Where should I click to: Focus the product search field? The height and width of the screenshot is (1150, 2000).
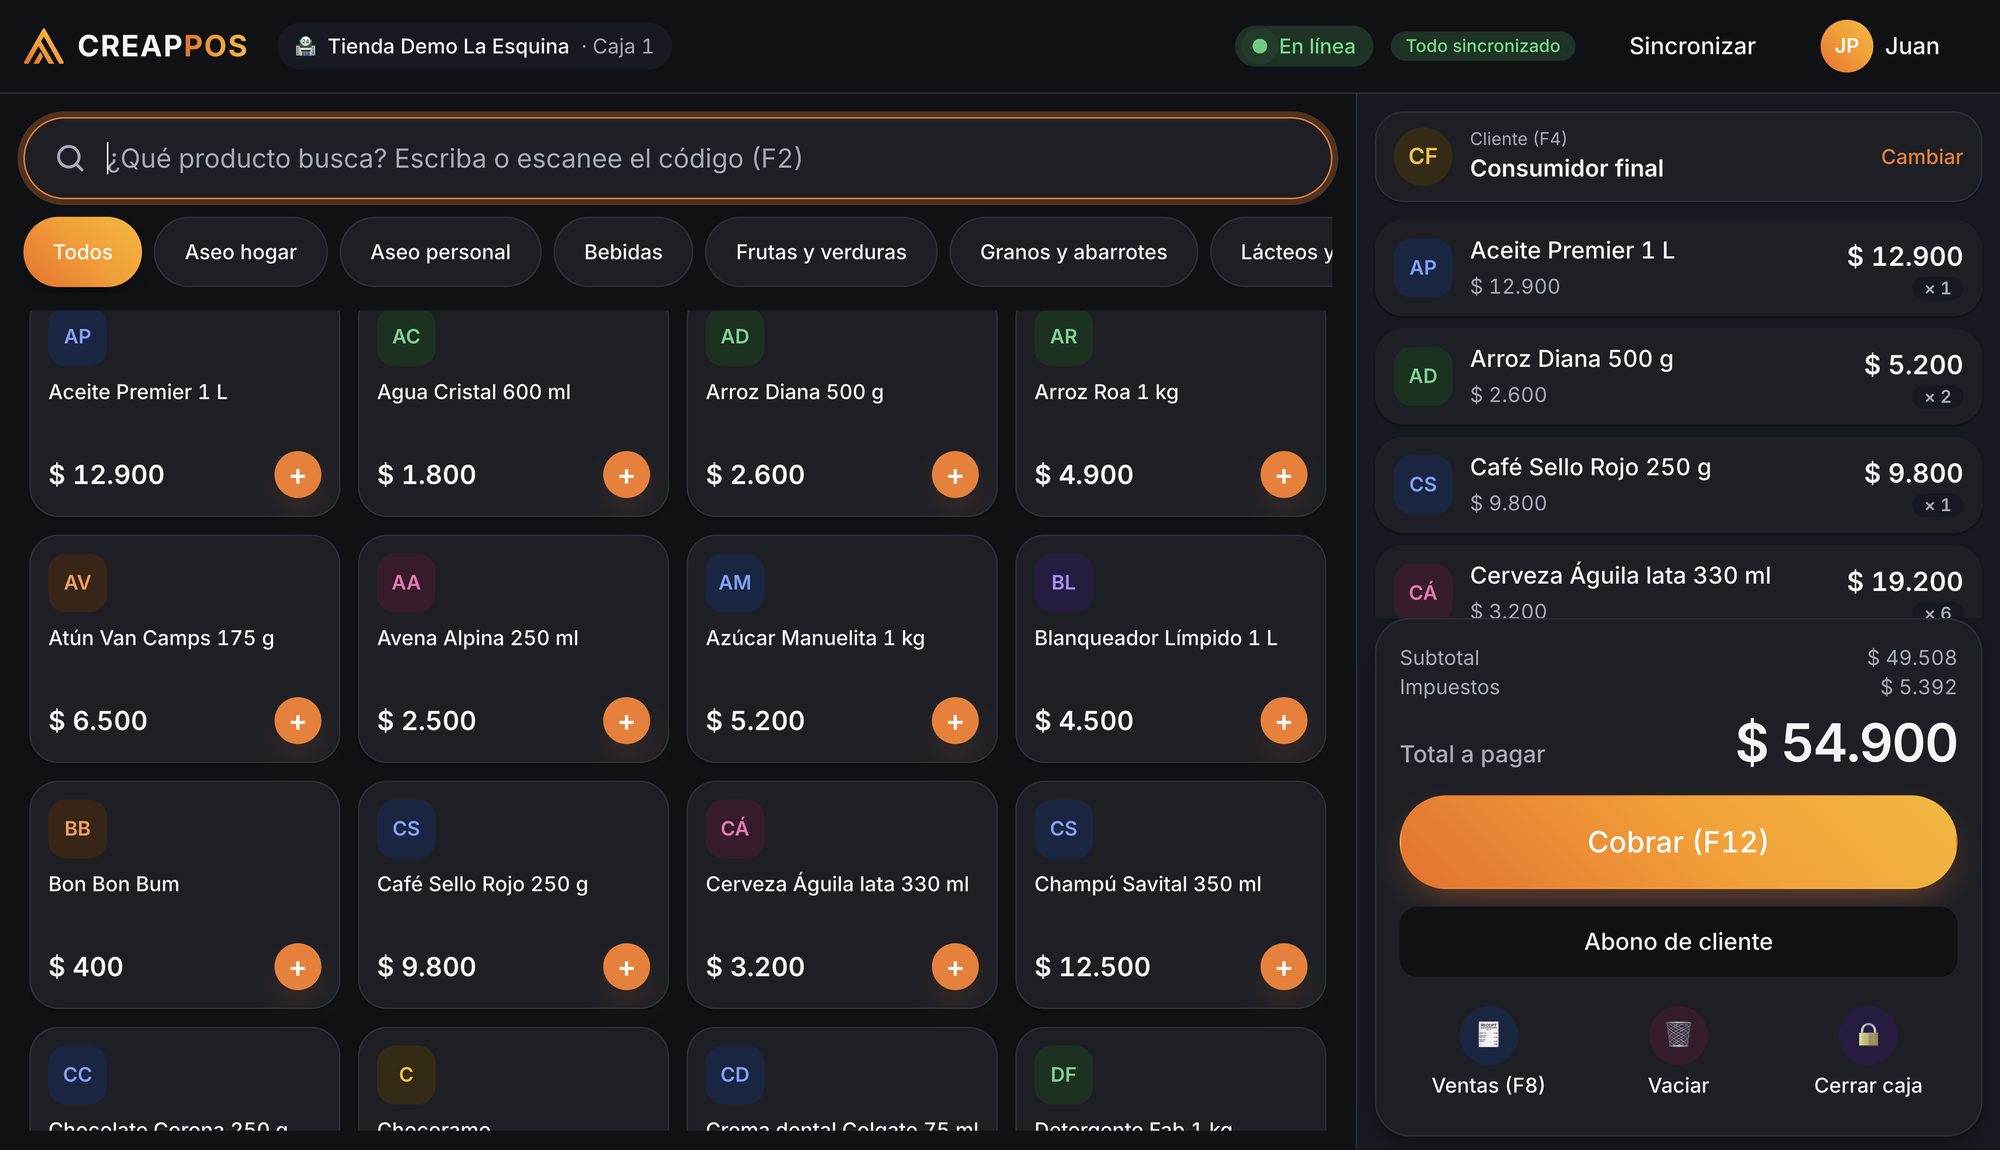[x=678, y=158]
